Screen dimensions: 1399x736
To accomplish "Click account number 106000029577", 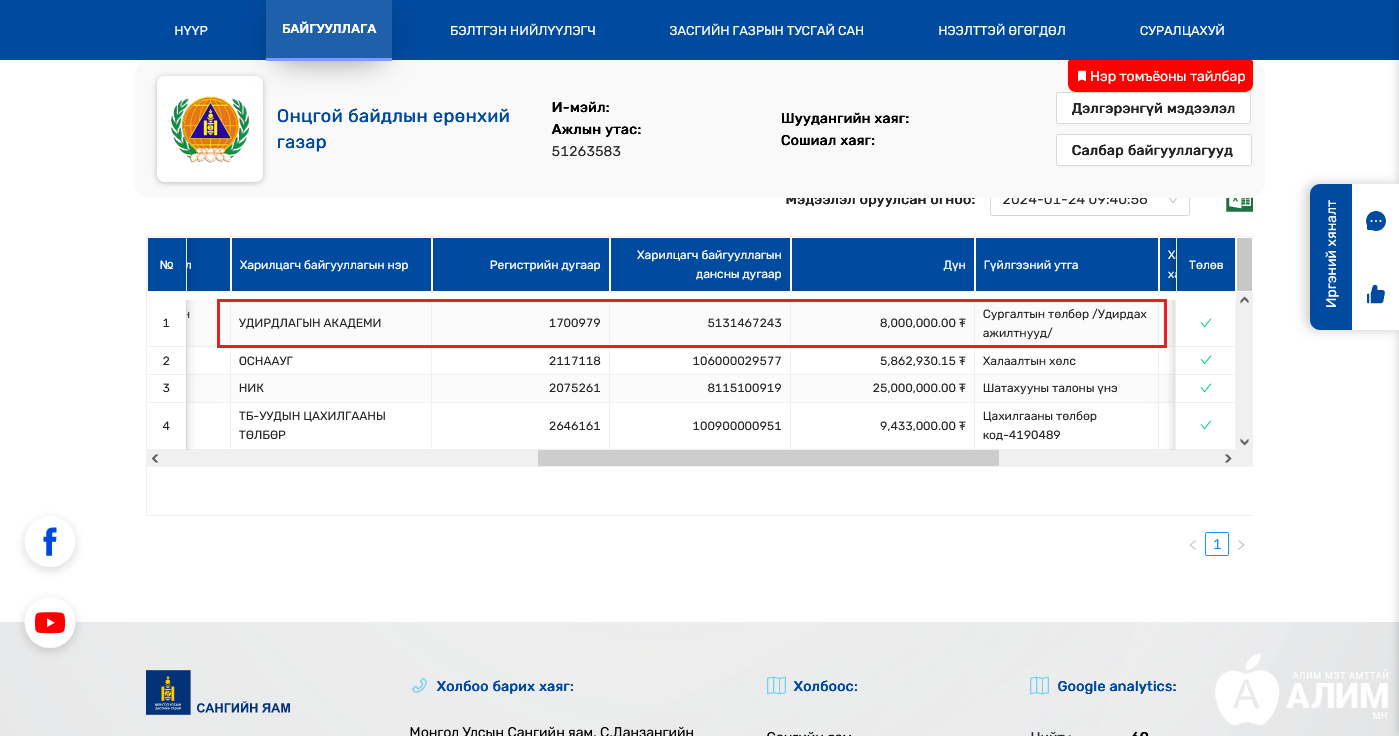I will 737,360.
